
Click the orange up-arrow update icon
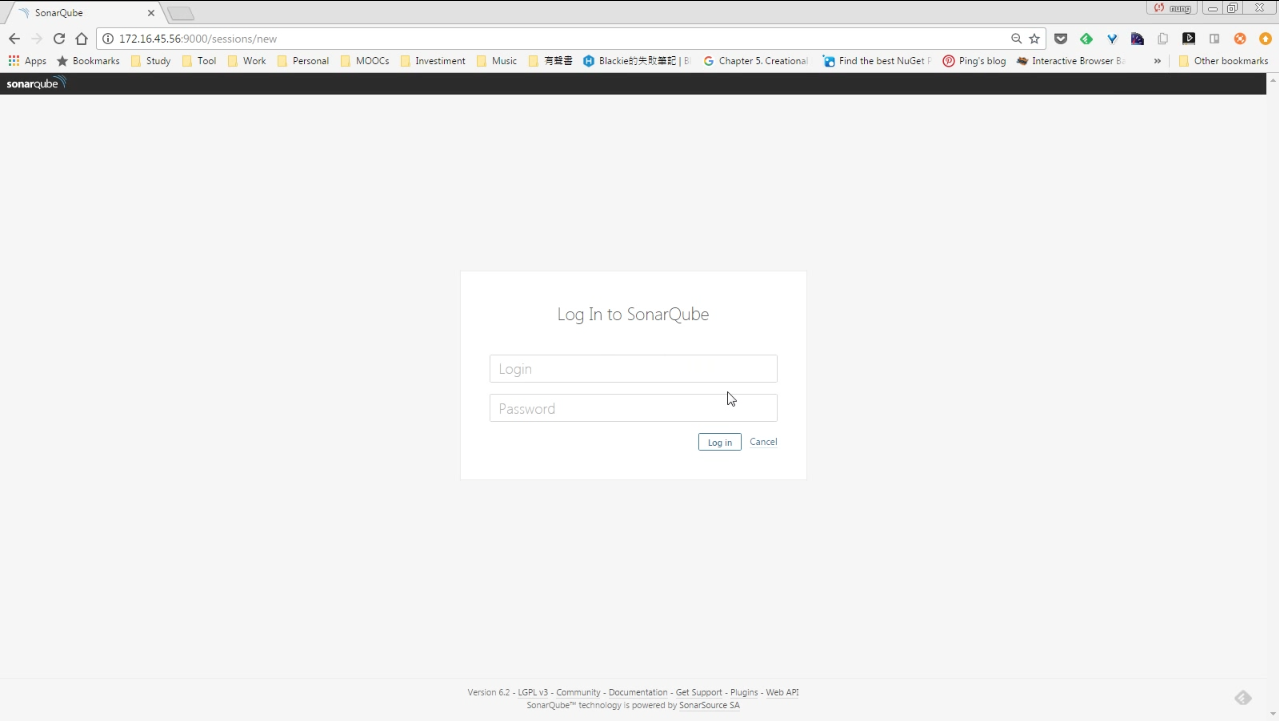tap(1265, 39)
